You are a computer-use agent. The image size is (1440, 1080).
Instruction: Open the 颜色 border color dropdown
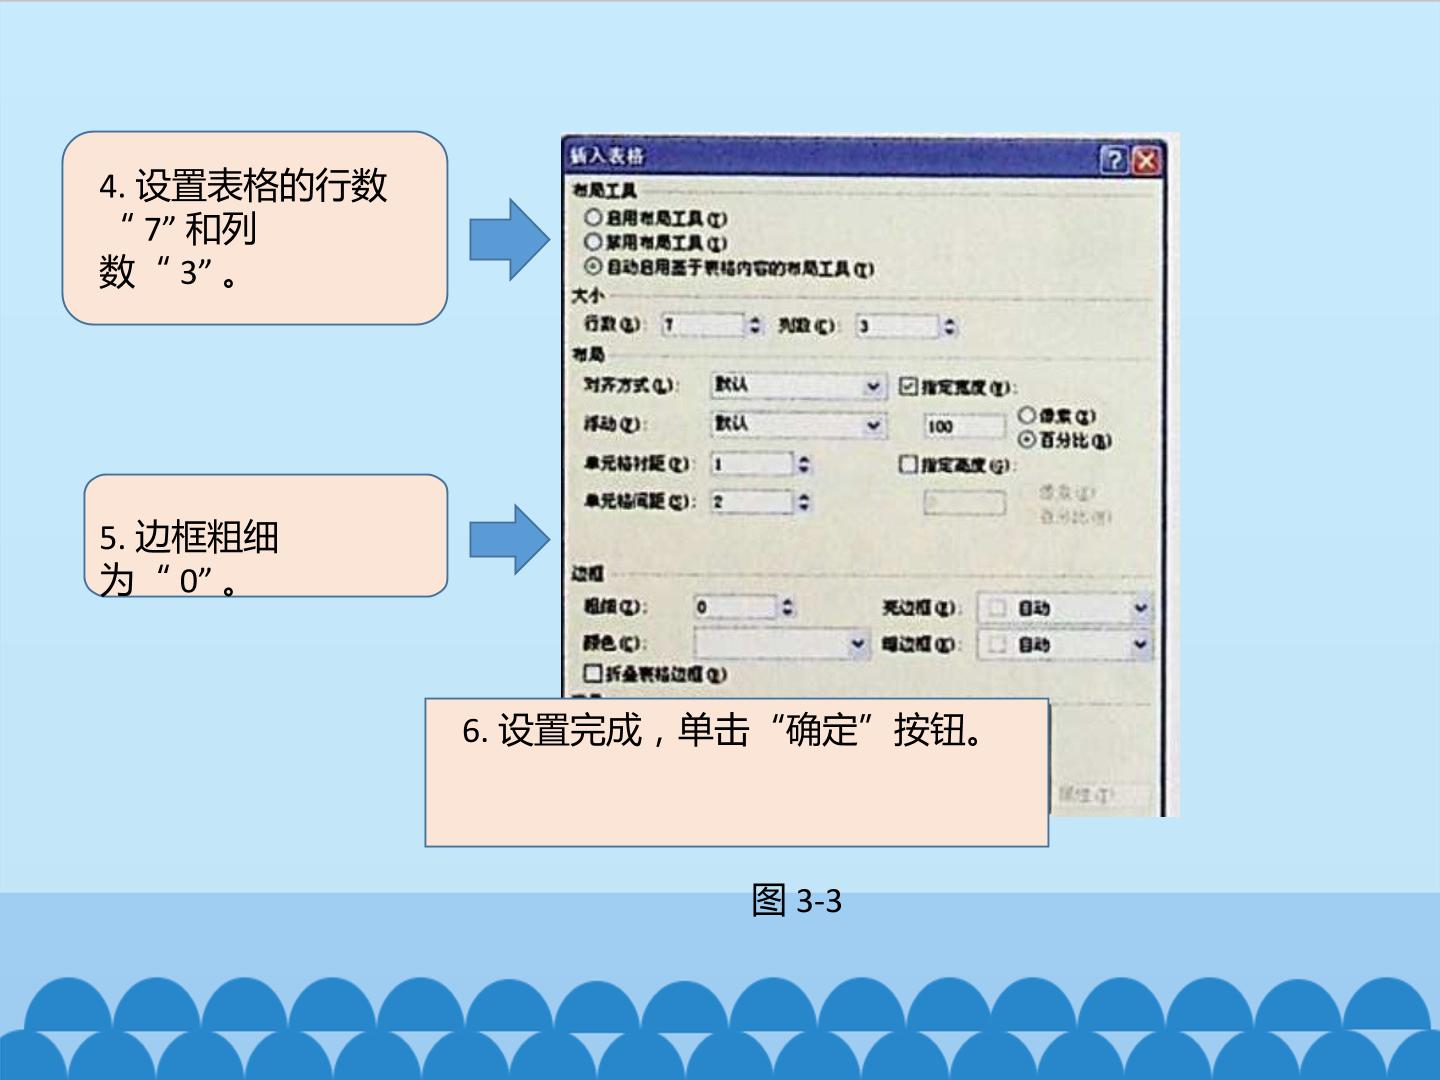(x=781, y=644)
